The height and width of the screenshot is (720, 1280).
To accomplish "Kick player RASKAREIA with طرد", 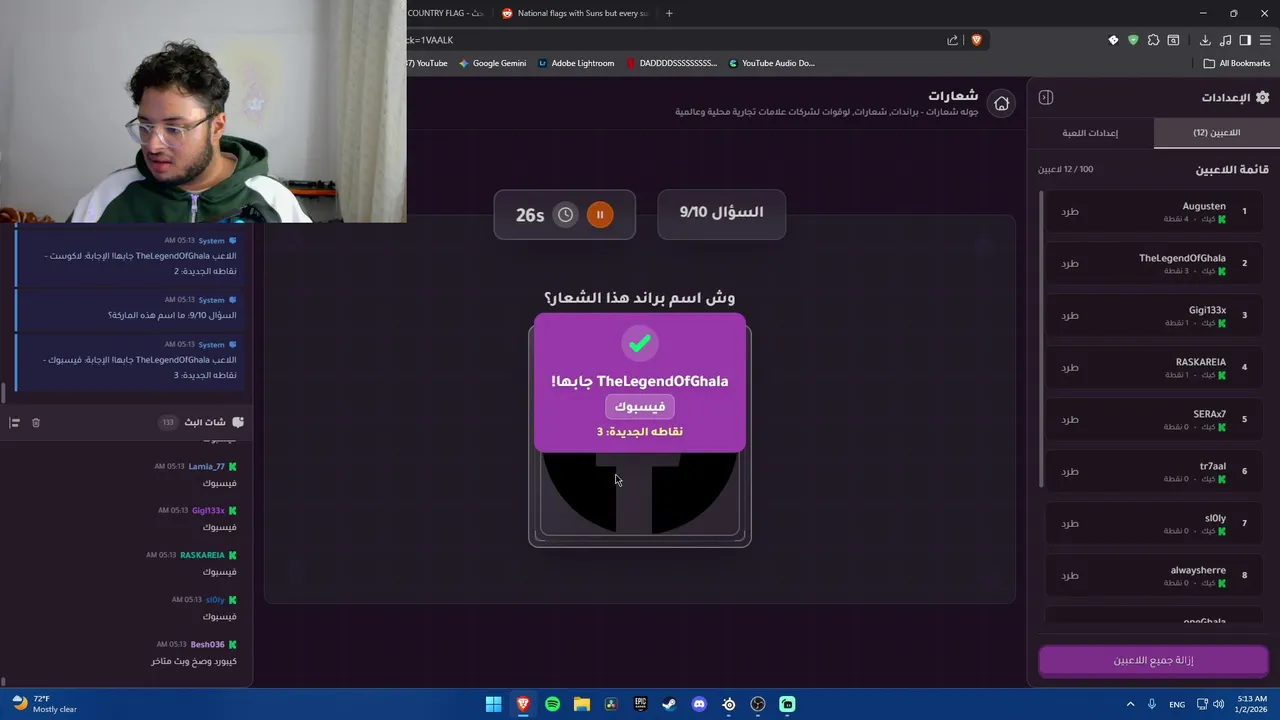I will 1070,367.
